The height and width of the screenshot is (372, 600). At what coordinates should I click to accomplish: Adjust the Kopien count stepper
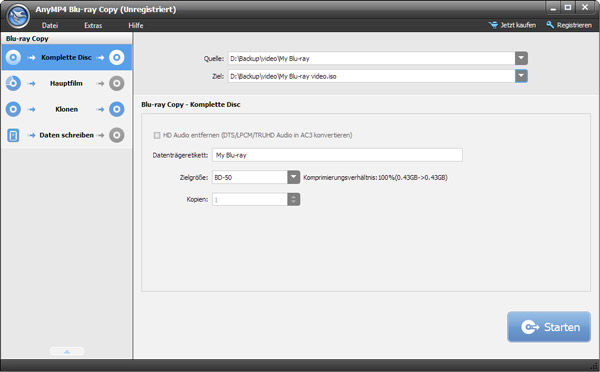point(293,199)
